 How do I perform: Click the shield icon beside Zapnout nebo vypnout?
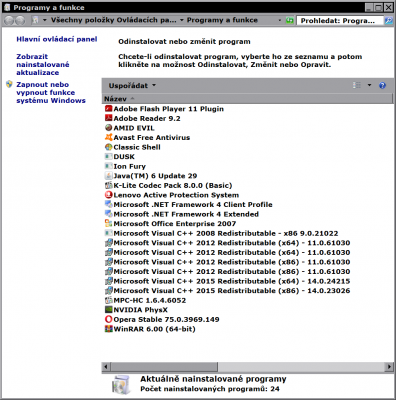9,84
